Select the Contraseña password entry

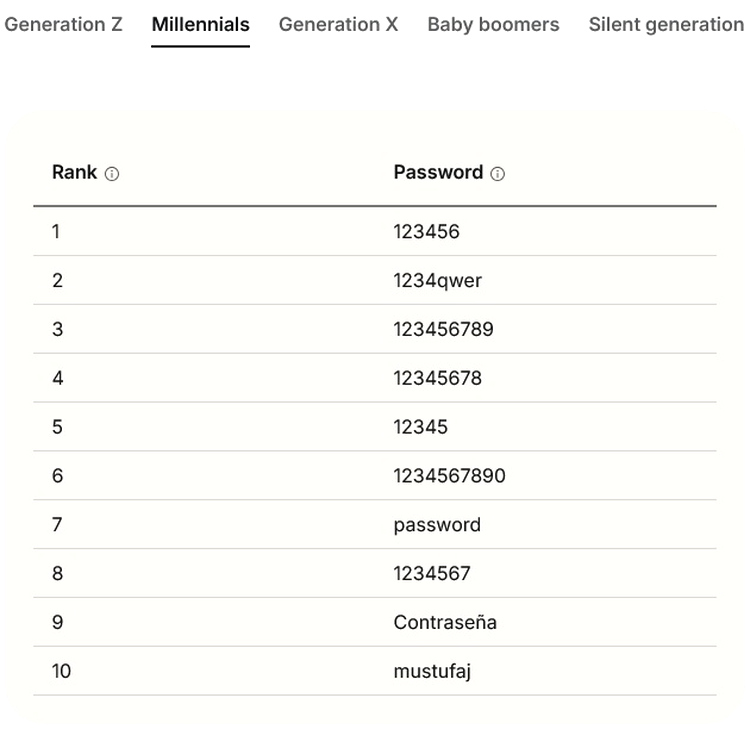(445, 622)
